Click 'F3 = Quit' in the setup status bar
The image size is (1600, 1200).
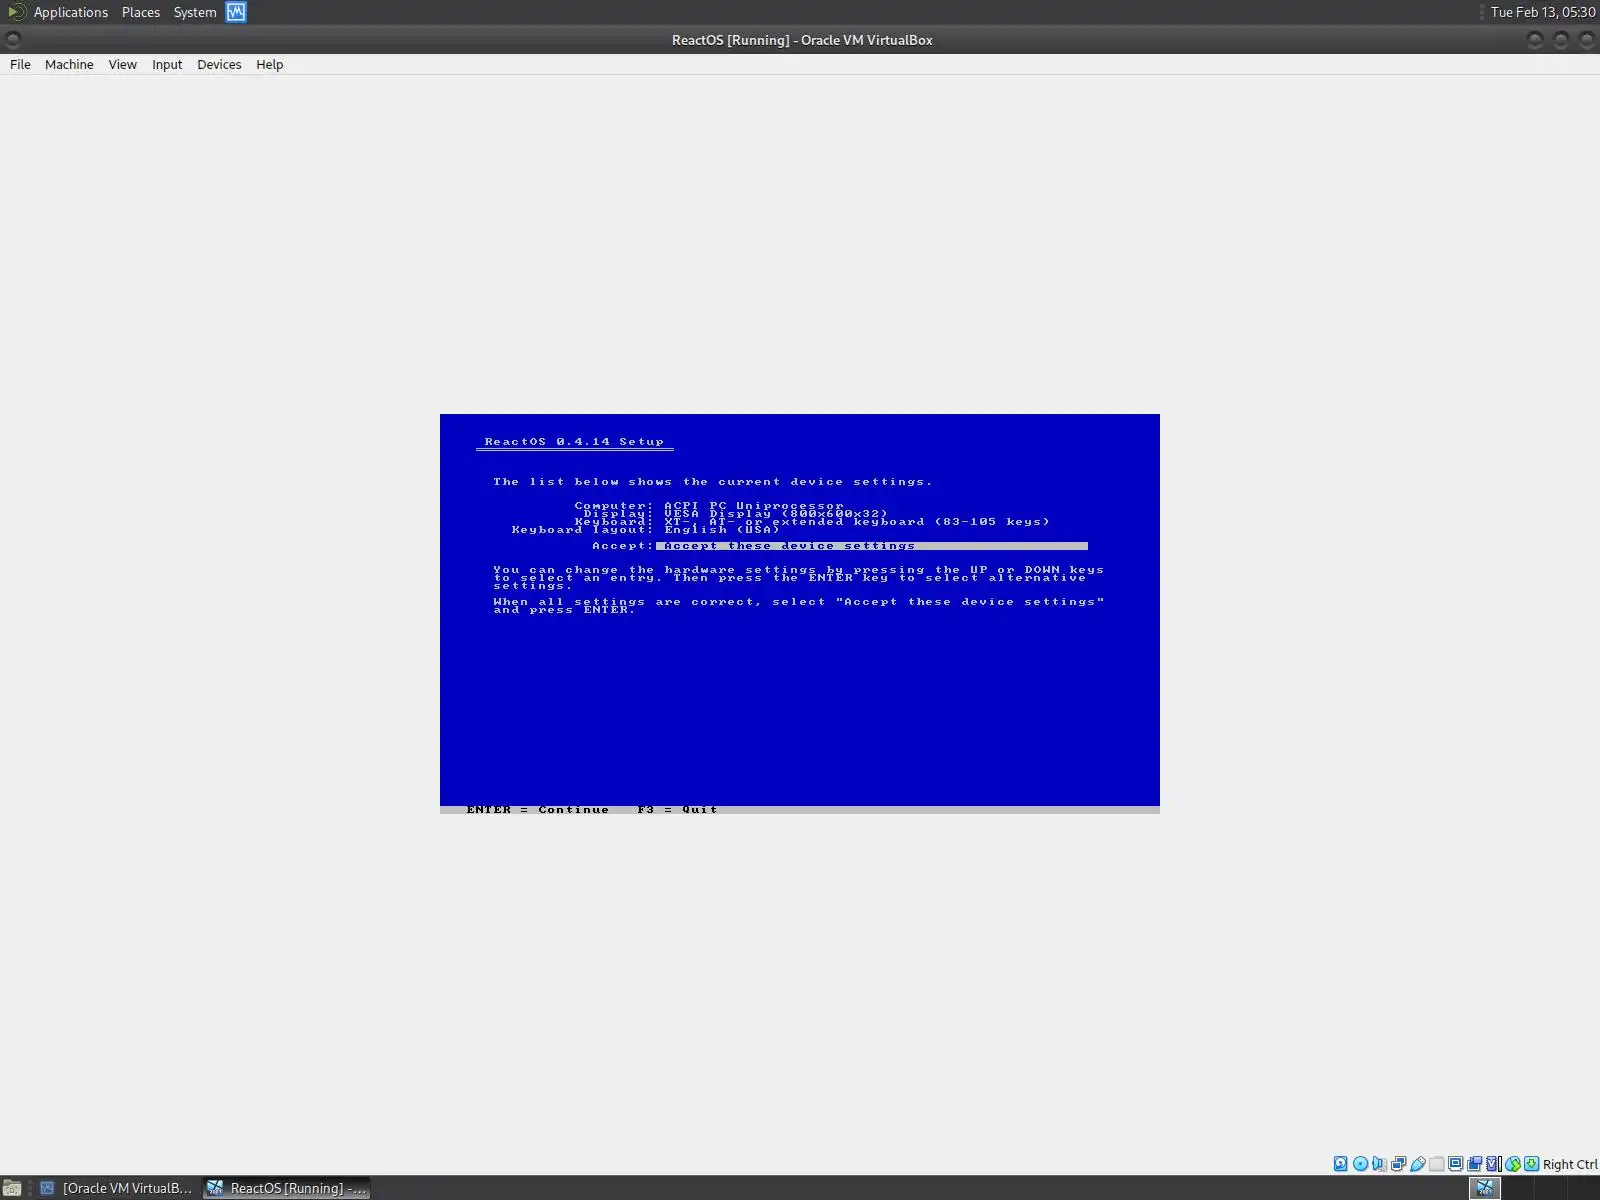[x=677, y=810]
